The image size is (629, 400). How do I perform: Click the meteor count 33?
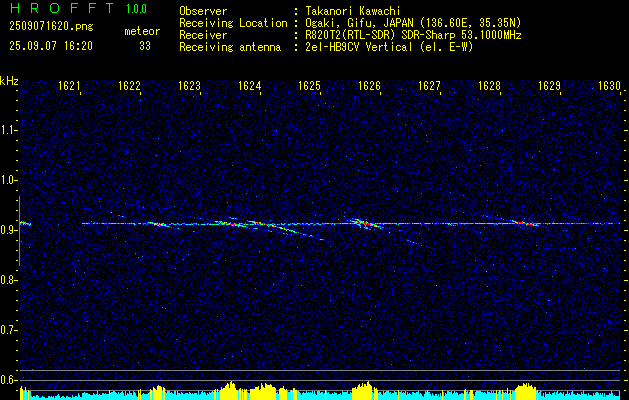(145, 46)
